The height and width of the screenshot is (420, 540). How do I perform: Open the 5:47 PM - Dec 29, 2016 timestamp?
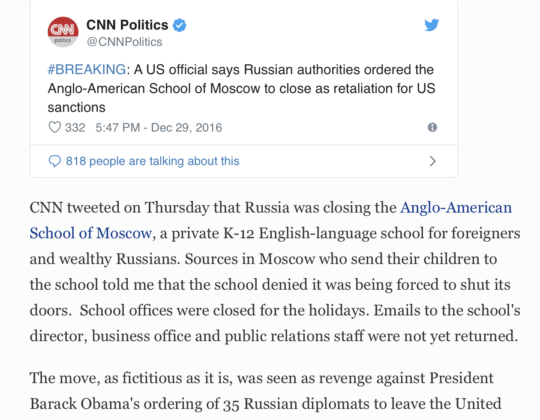[159, 128]
